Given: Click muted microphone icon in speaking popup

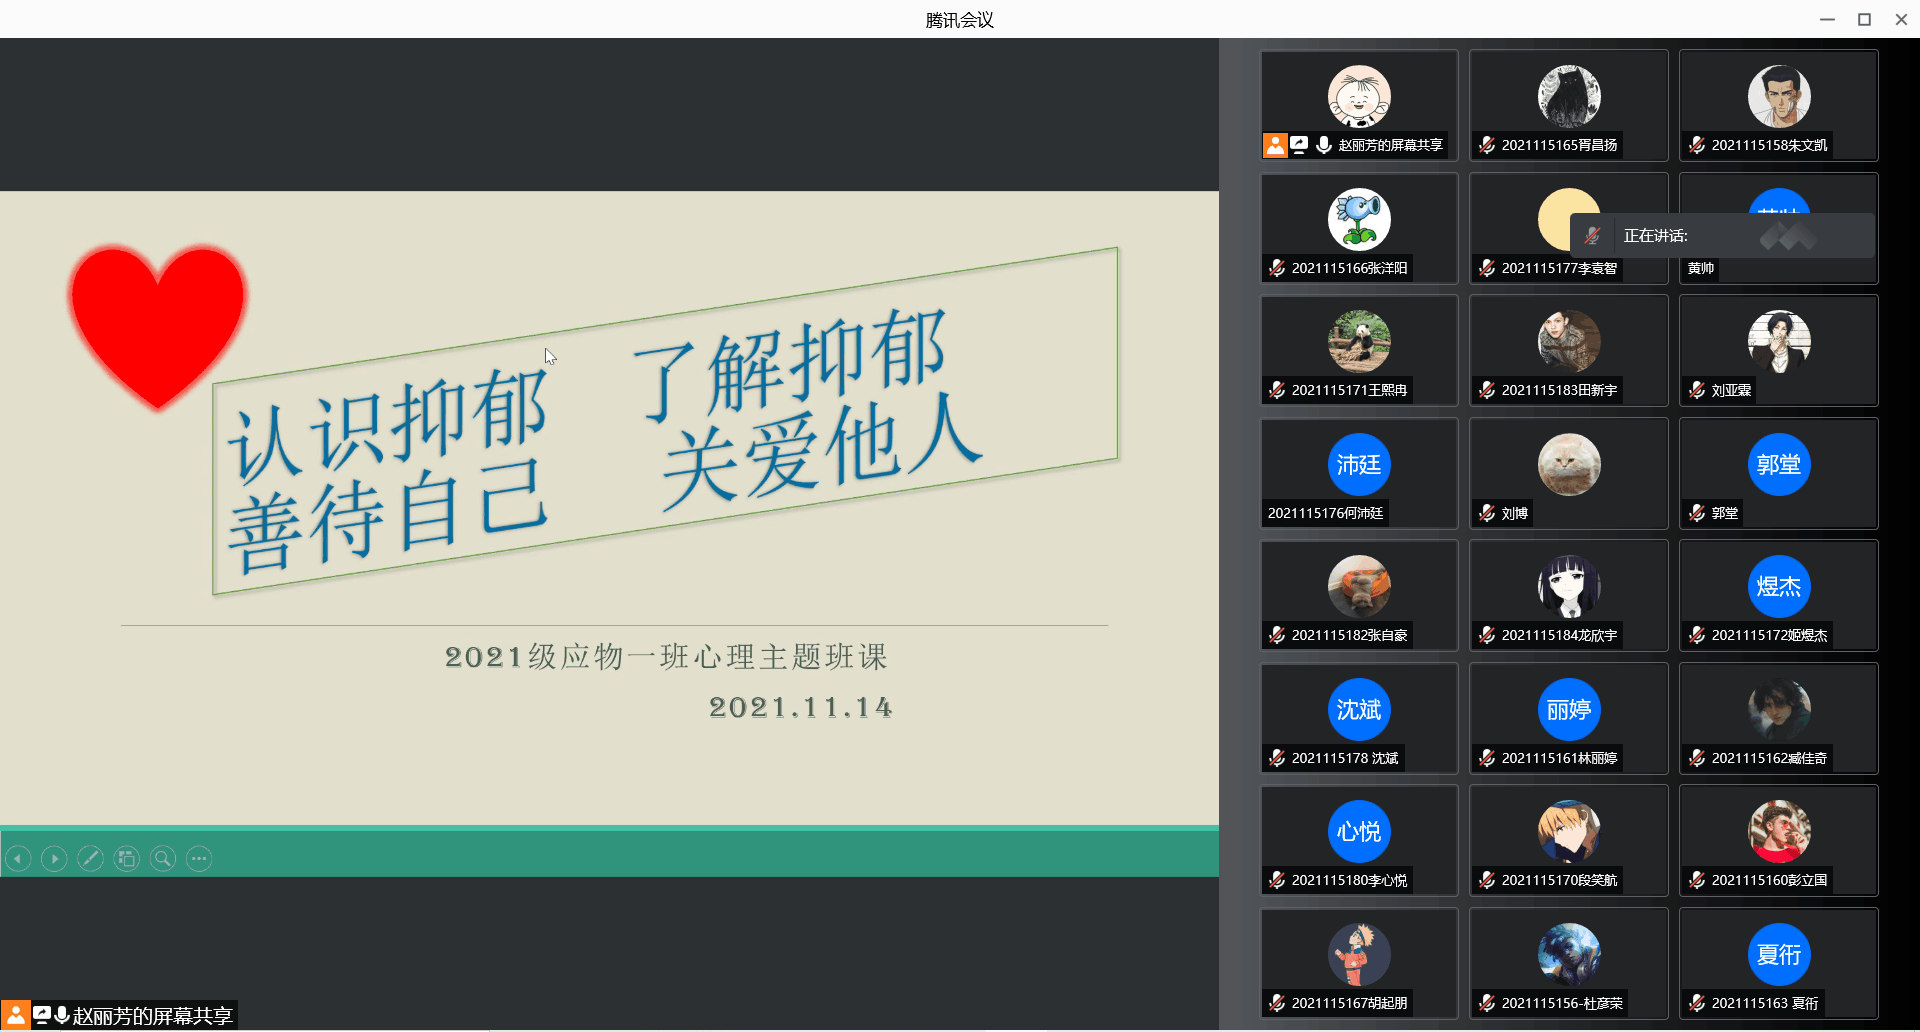Looking at the screenshot, I should (x=1592, y=236).
